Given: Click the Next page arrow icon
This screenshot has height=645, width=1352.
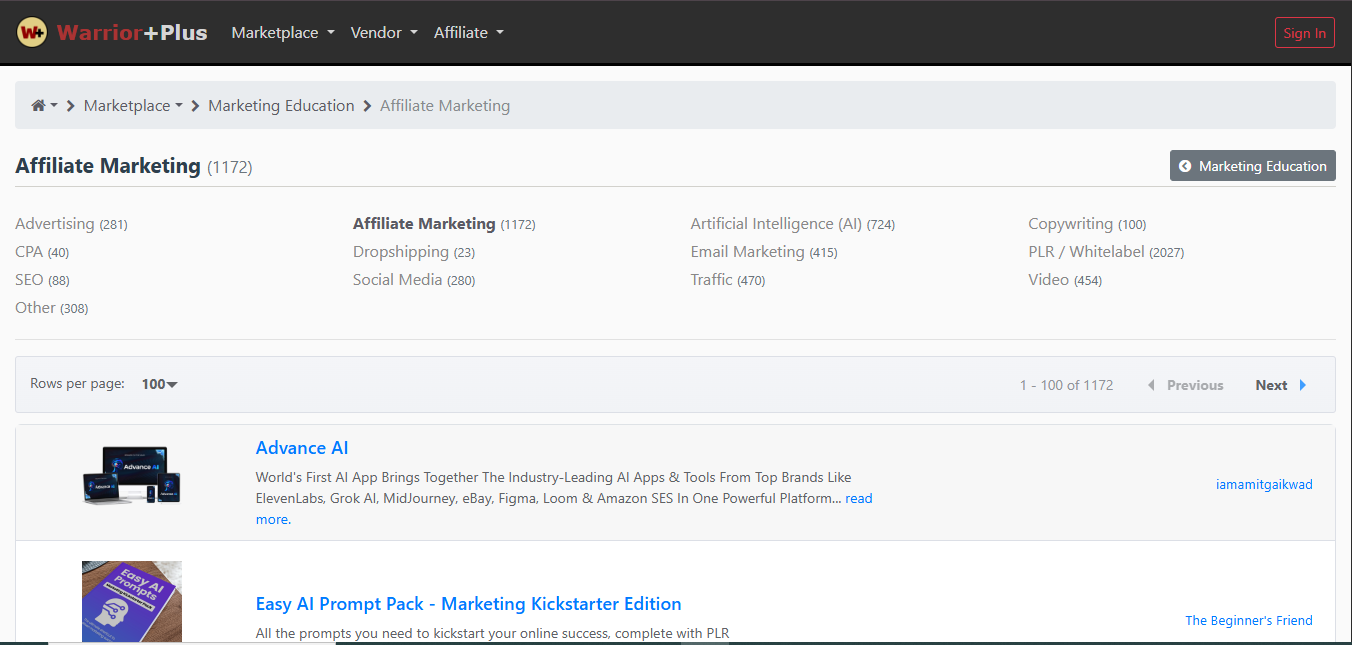Looking at the screenshot, I should pos(1303,385).
